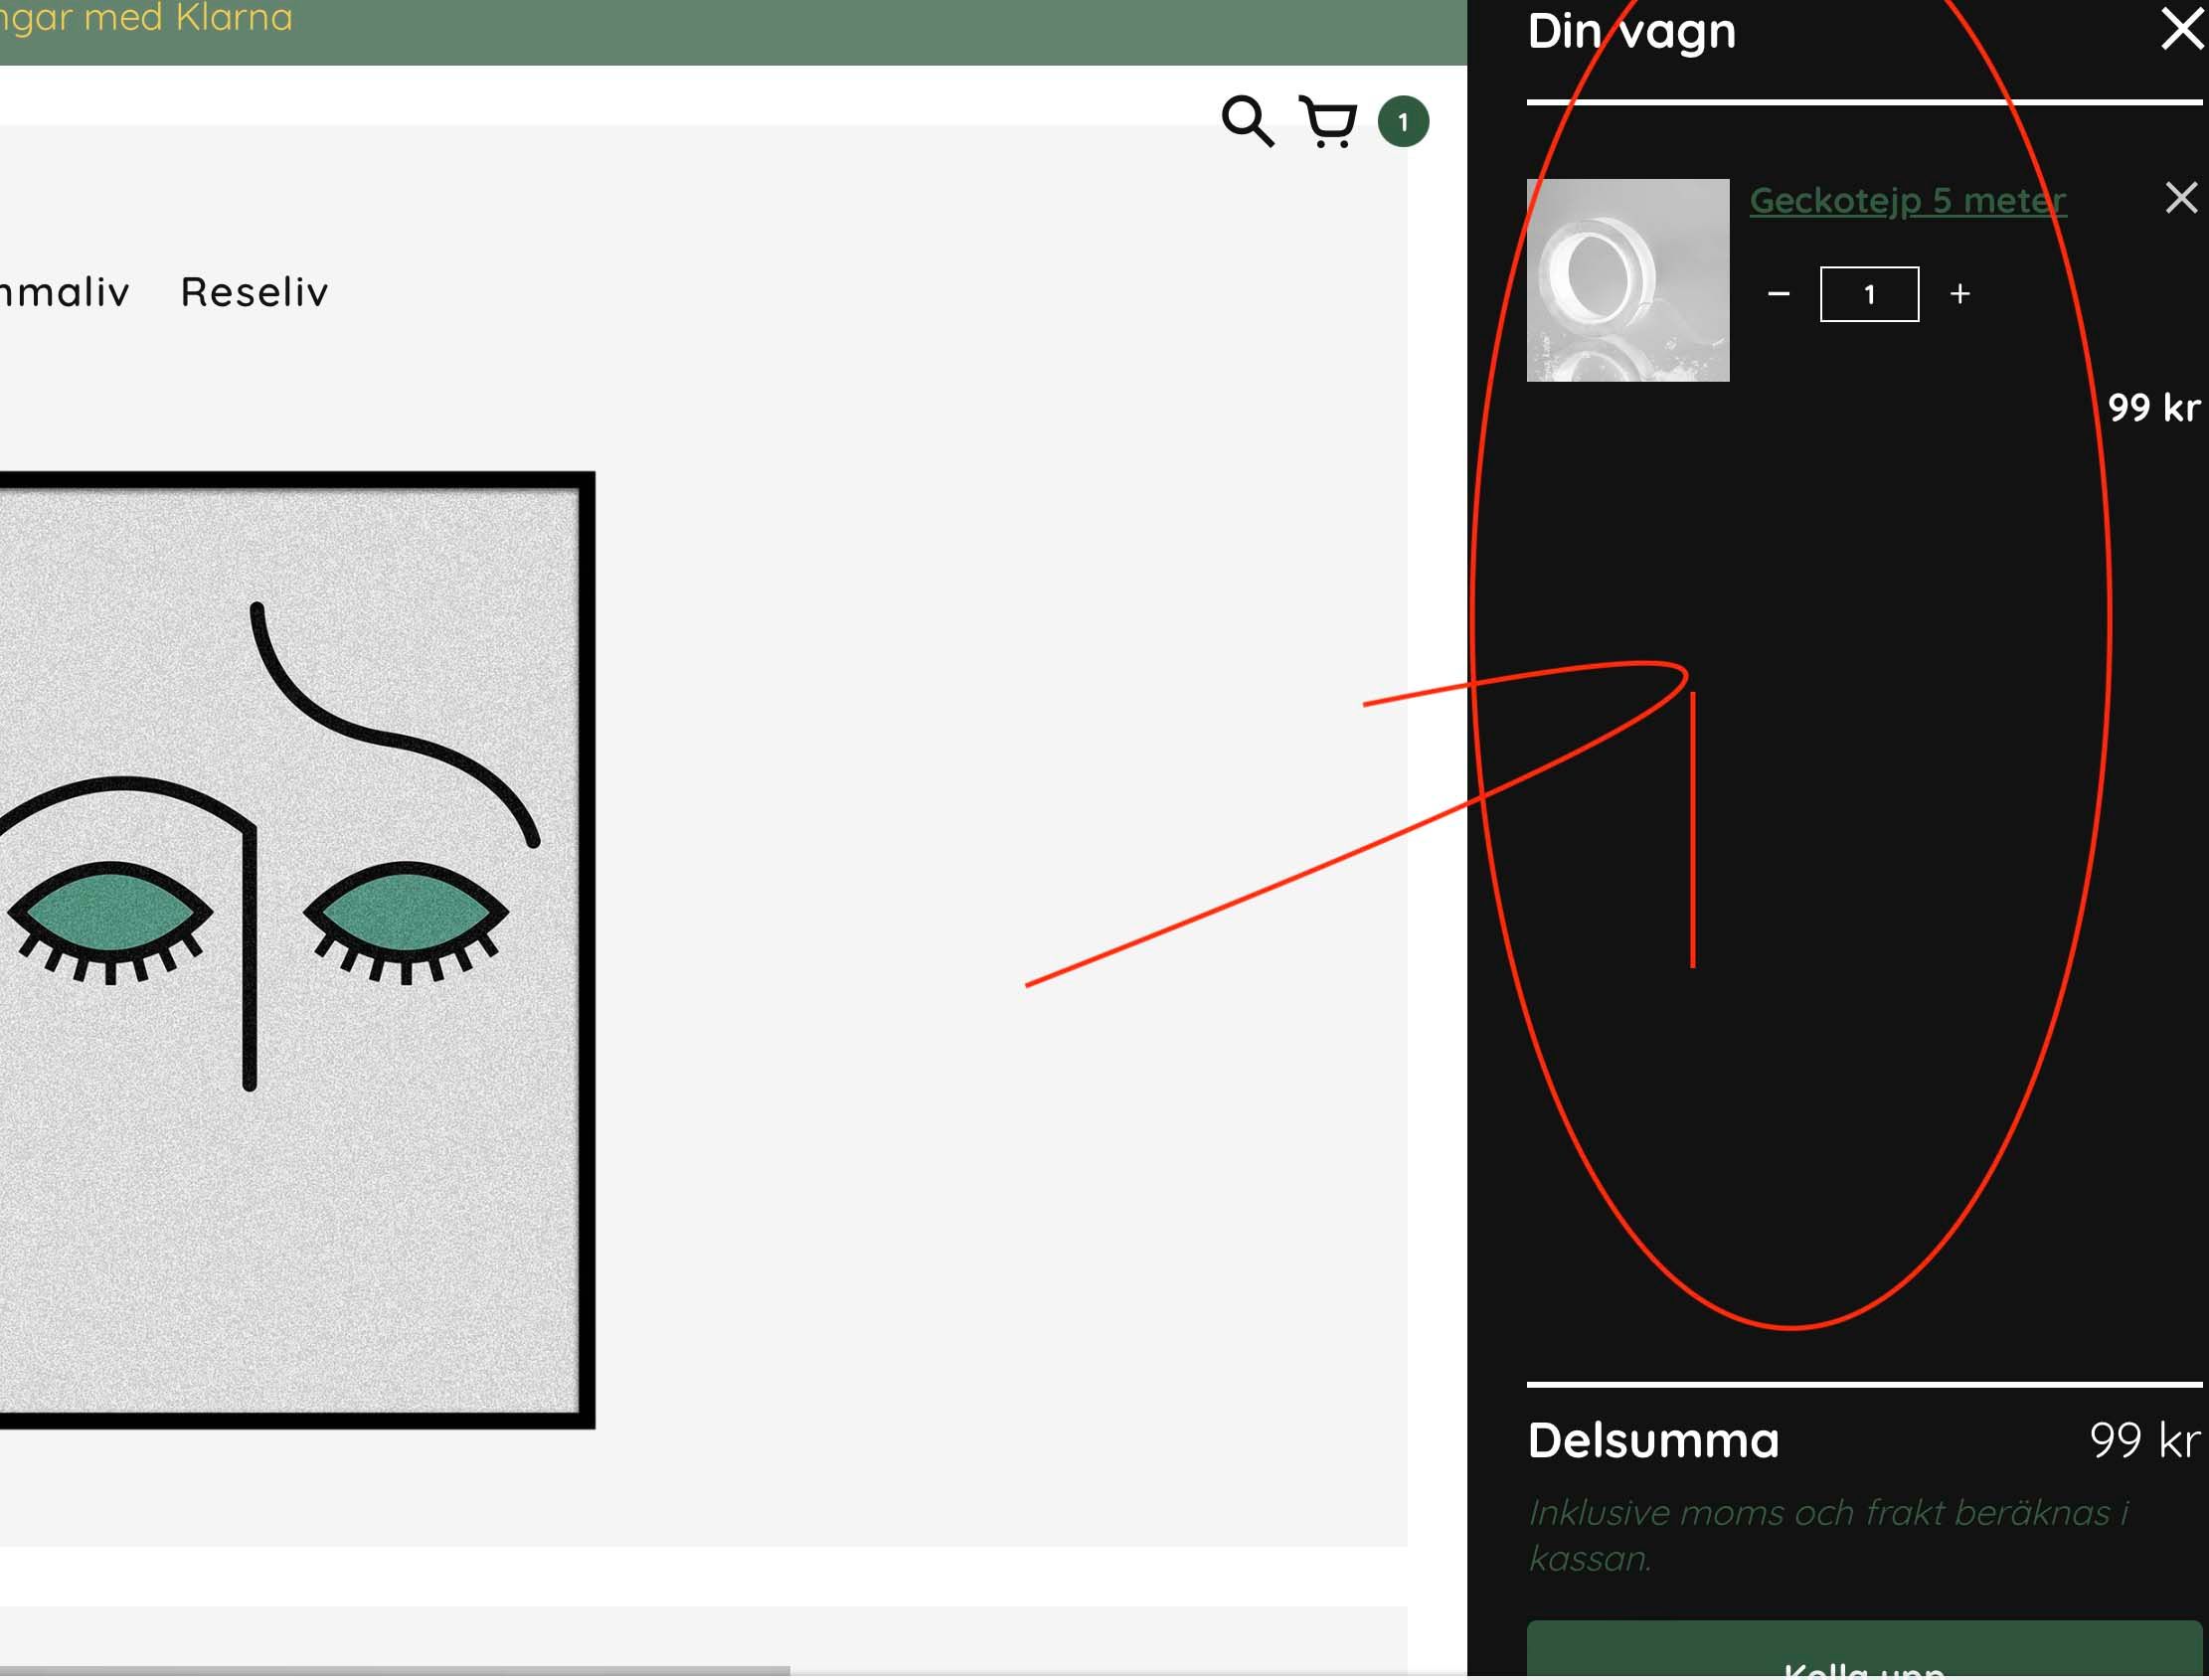
Task: Click the shopping cart icon
Action: [1328, 122]
